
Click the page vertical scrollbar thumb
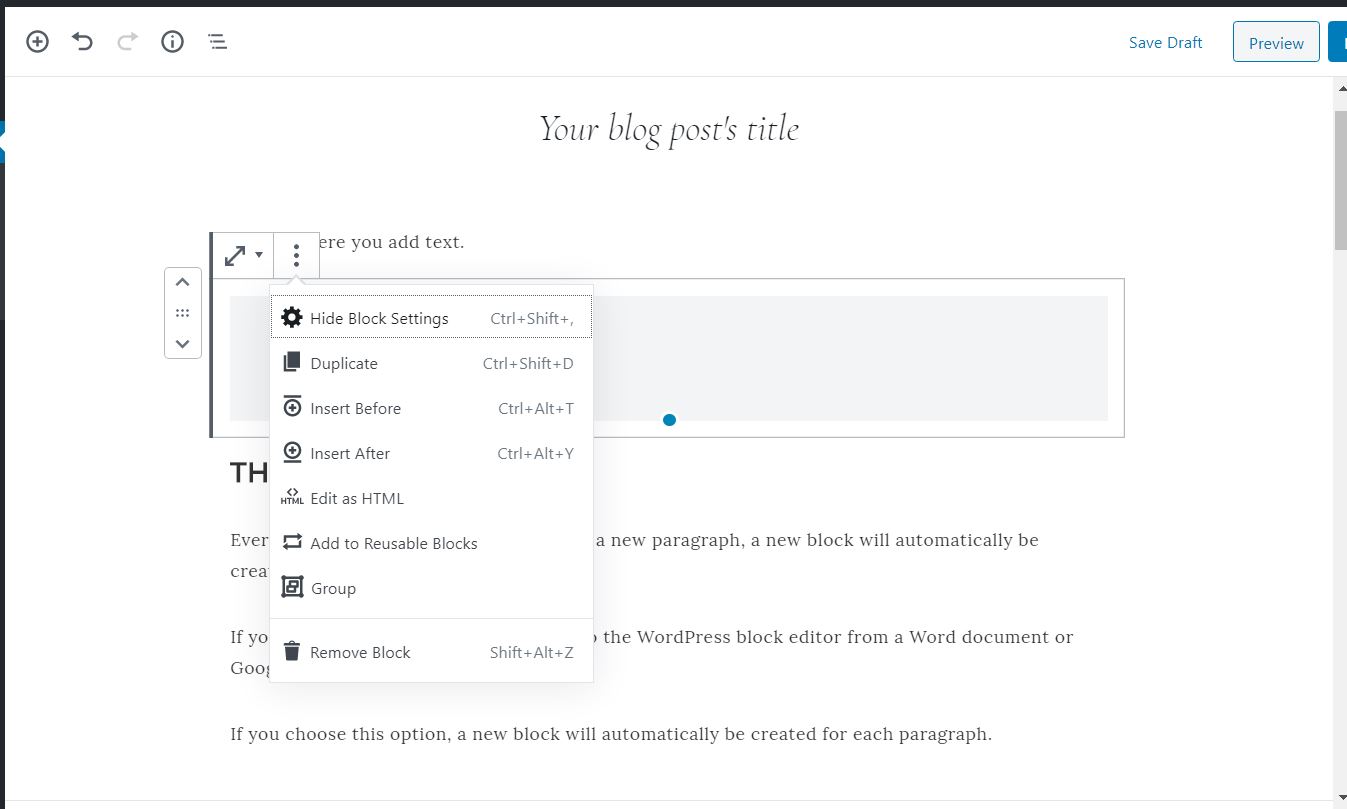coord(1340,180)
